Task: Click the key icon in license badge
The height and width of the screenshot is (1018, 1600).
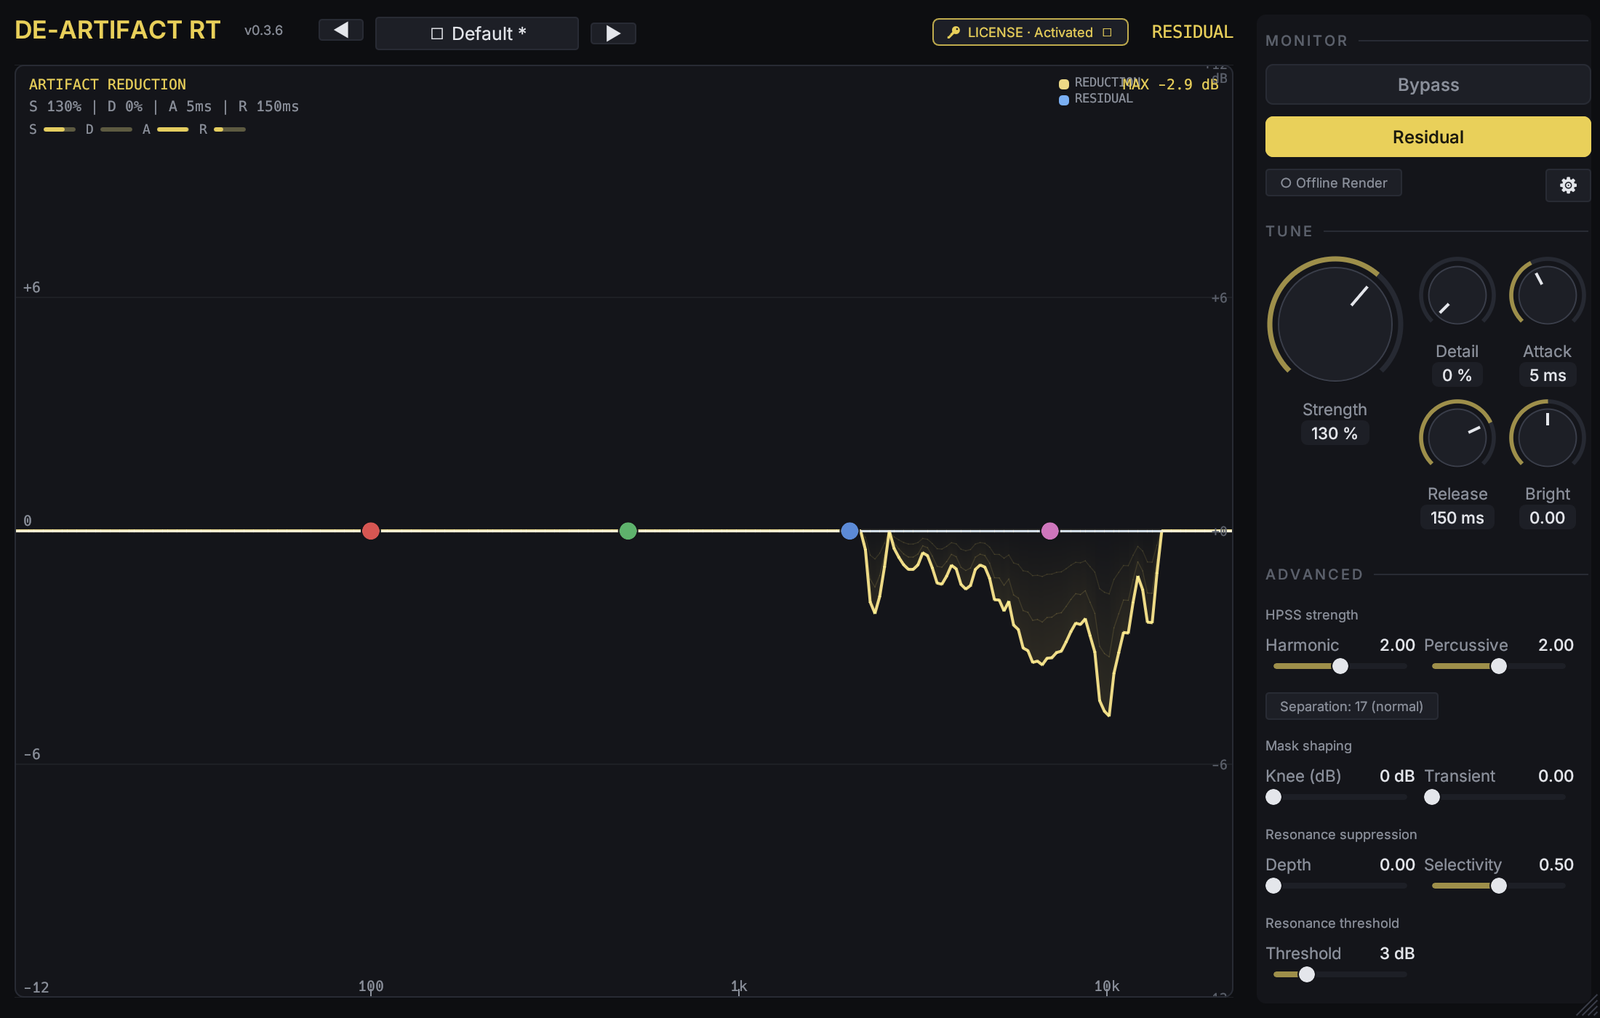Action: [953, 32]
